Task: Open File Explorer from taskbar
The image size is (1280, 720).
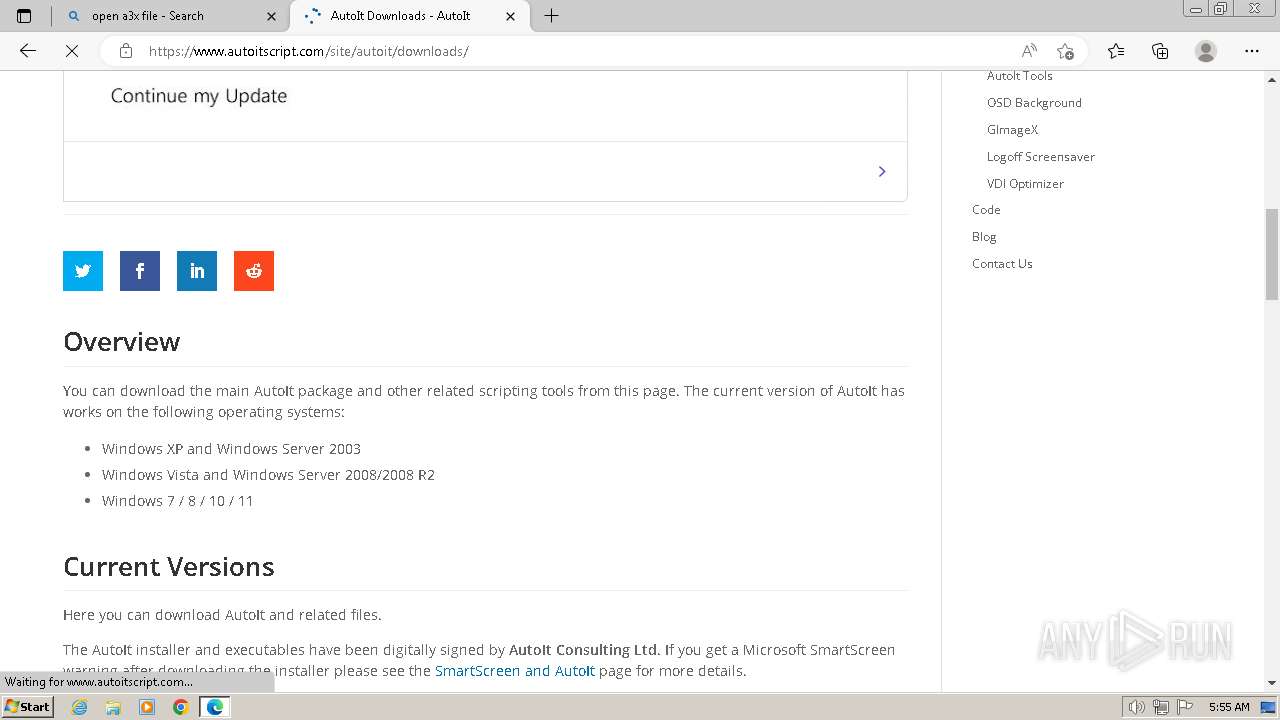Action: [113, 707]
